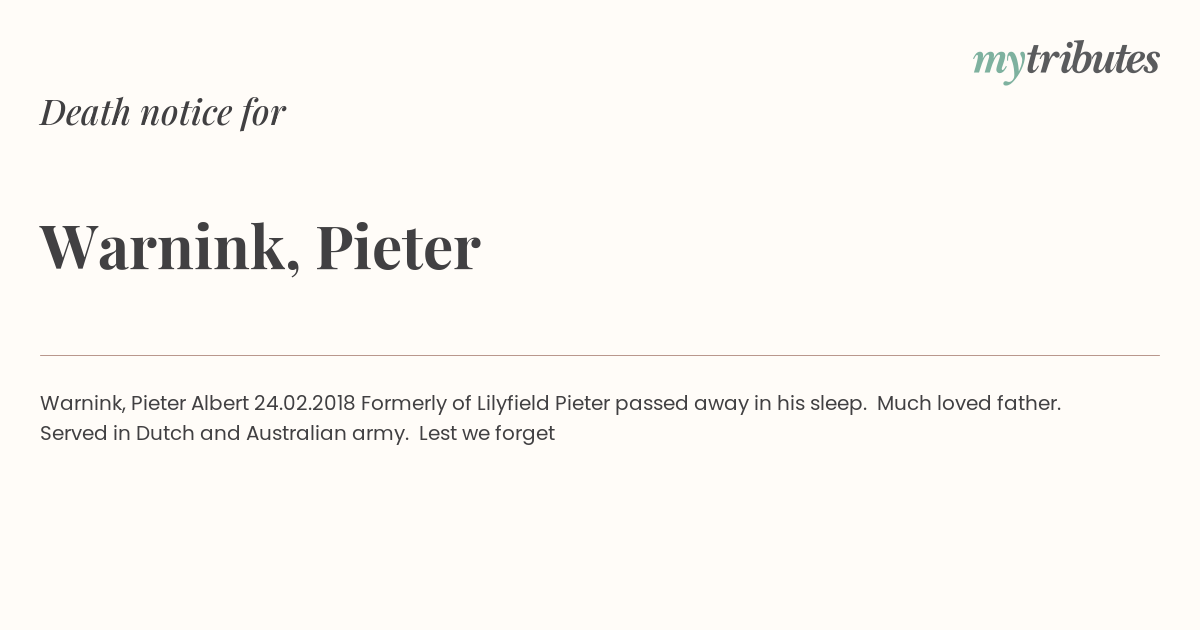Click the word "Australian" in the notice
1200x630 pixels.
tap(295, 433)
